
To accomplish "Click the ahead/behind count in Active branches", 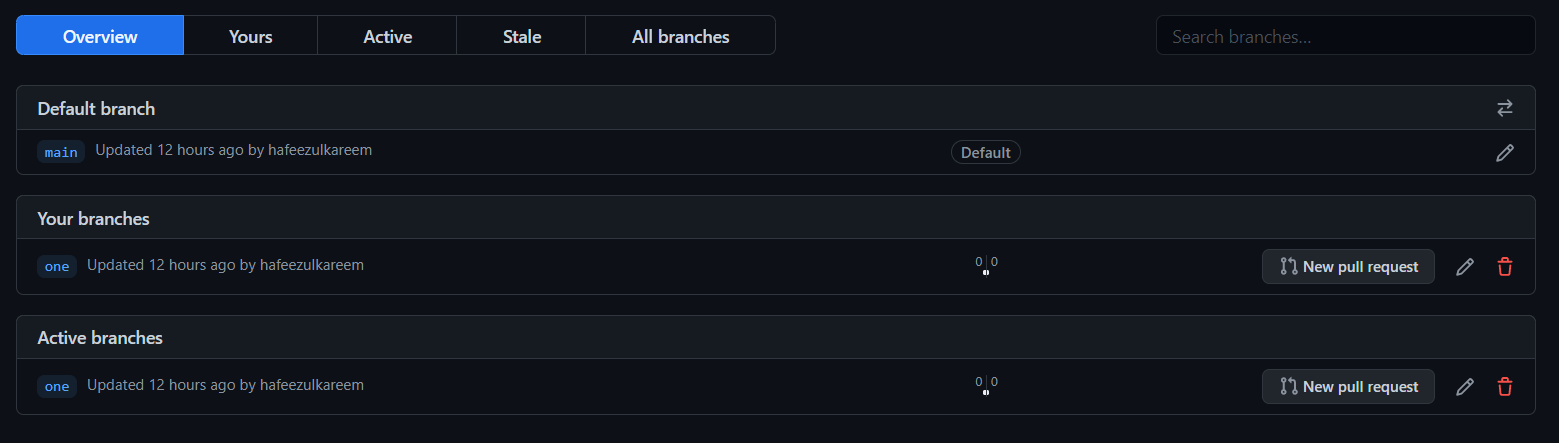I will [986, 385].
